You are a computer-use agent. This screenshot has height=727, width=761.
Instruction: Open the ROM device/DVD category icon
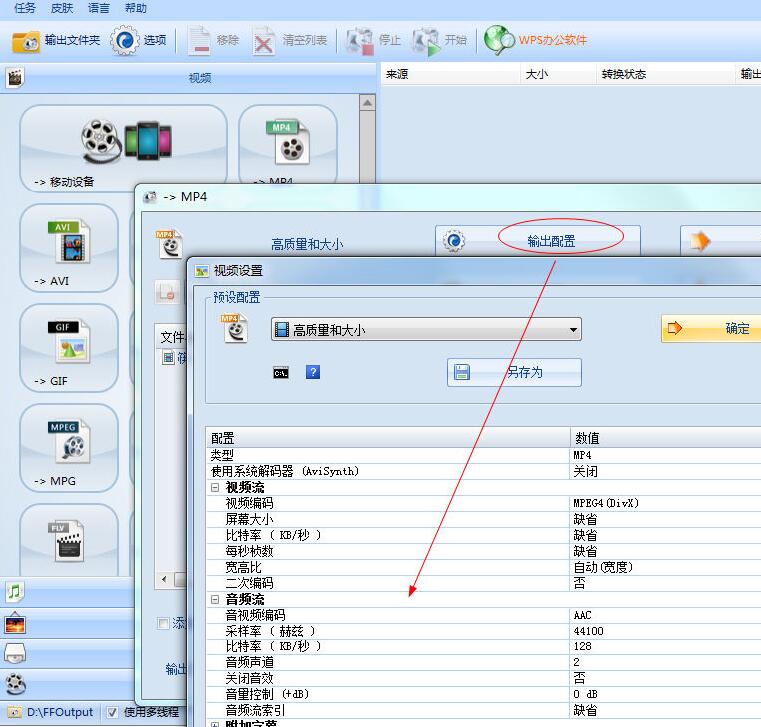(15, 653)
